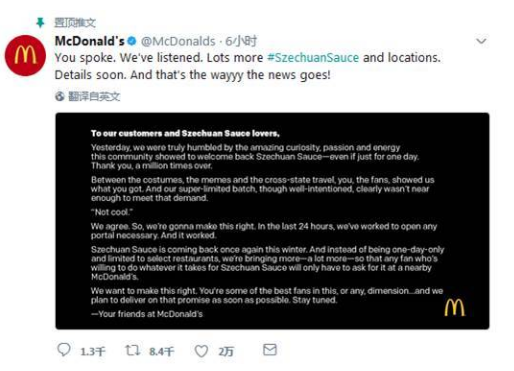Like the tweet with heart icon
The image size is (514, 371).
click(201, 351)
